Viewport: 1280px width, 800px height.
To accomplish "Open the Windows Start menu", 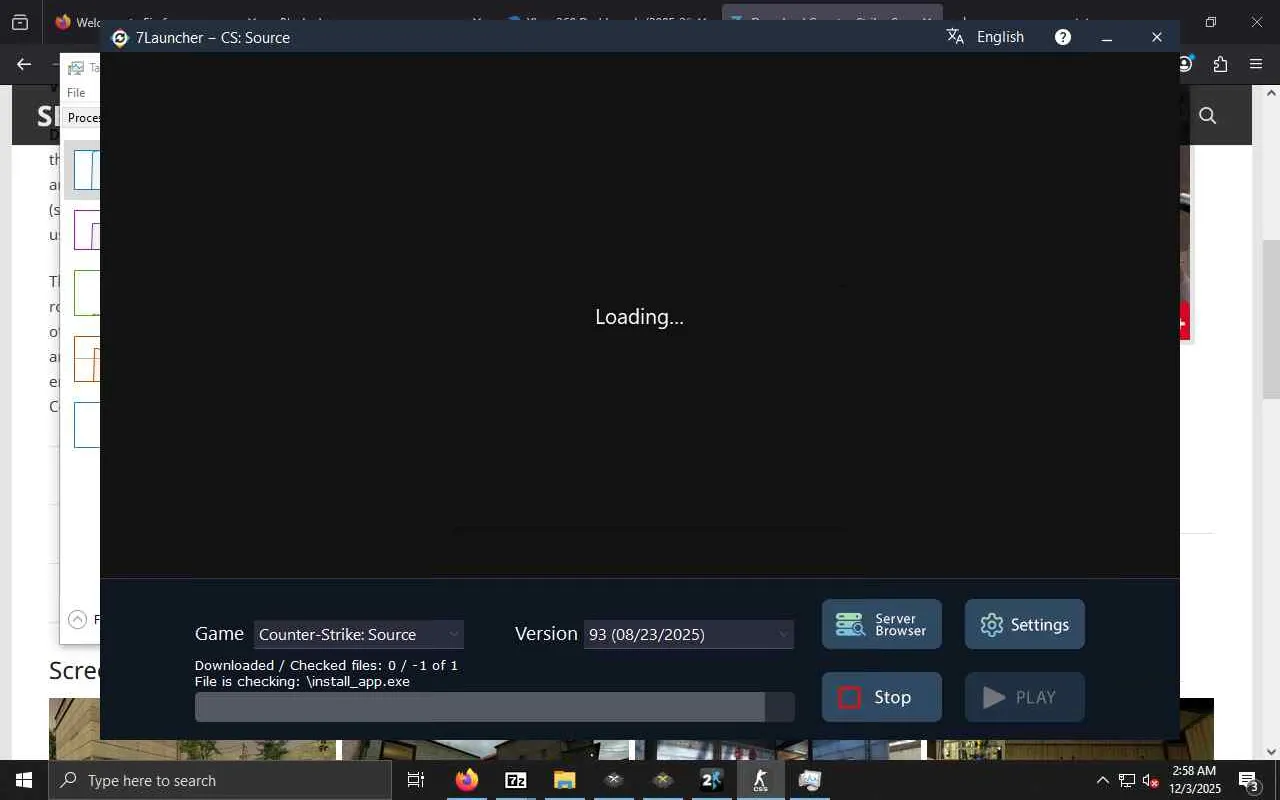I will (x=24, y=780).
